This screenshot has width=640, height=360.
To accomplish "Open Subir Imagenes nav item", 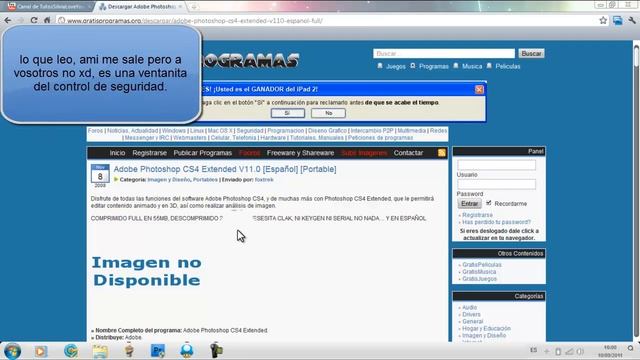I will (x=364, y=153).
